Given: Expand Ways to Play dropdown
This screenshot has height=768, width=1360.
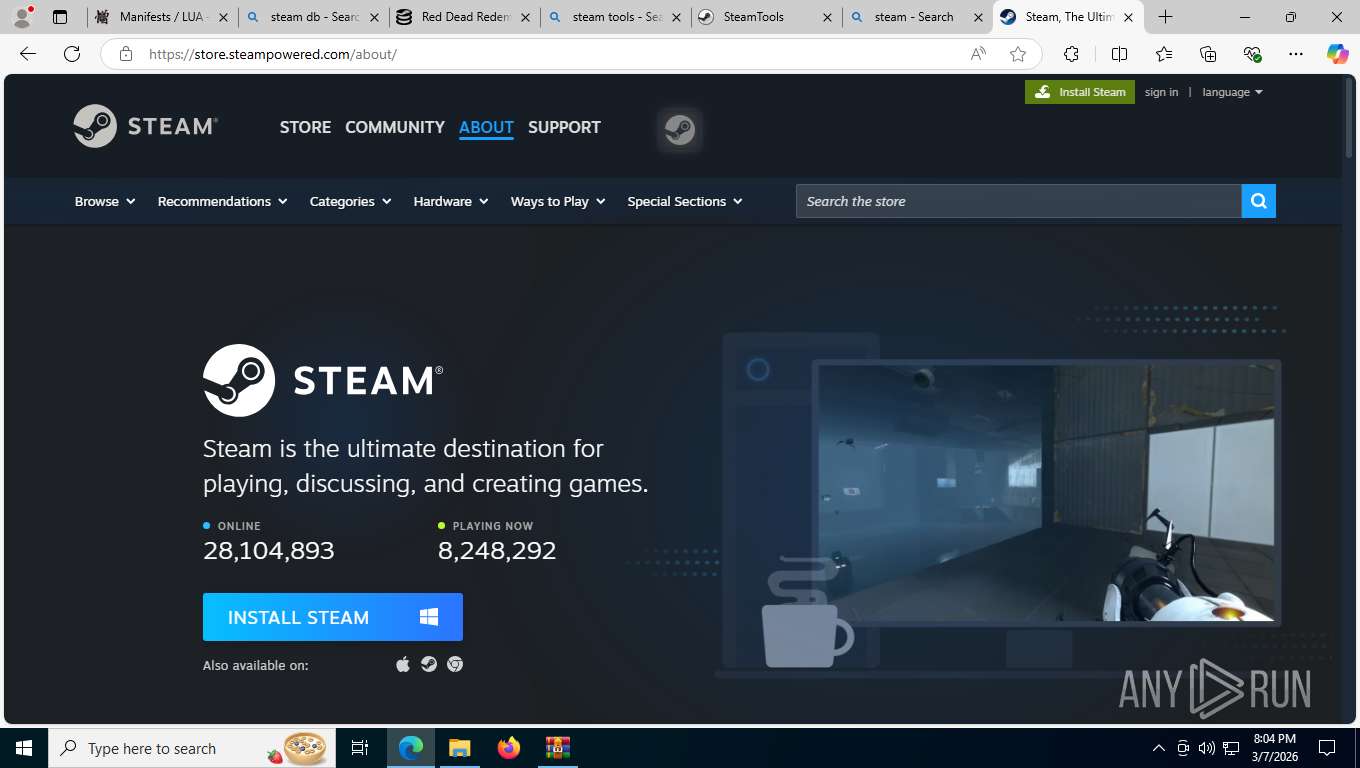Looking at the screenshot, I should pos(558,201).
